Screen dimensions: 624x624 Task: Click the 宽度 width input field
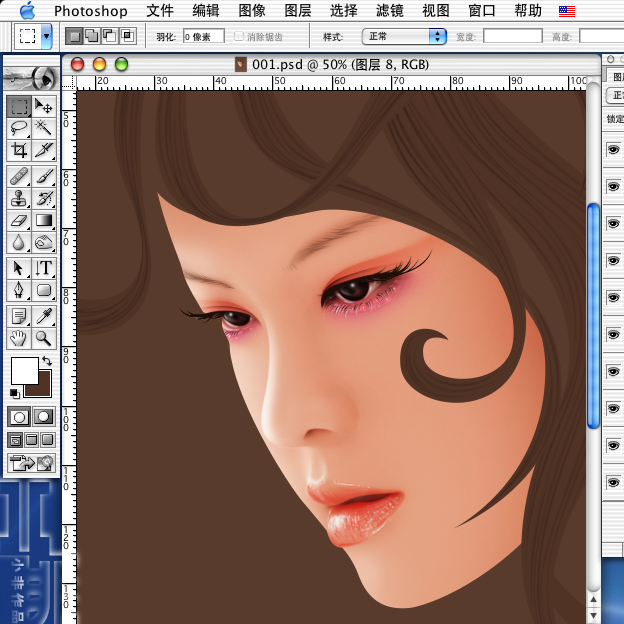click(x=513, y=36)
